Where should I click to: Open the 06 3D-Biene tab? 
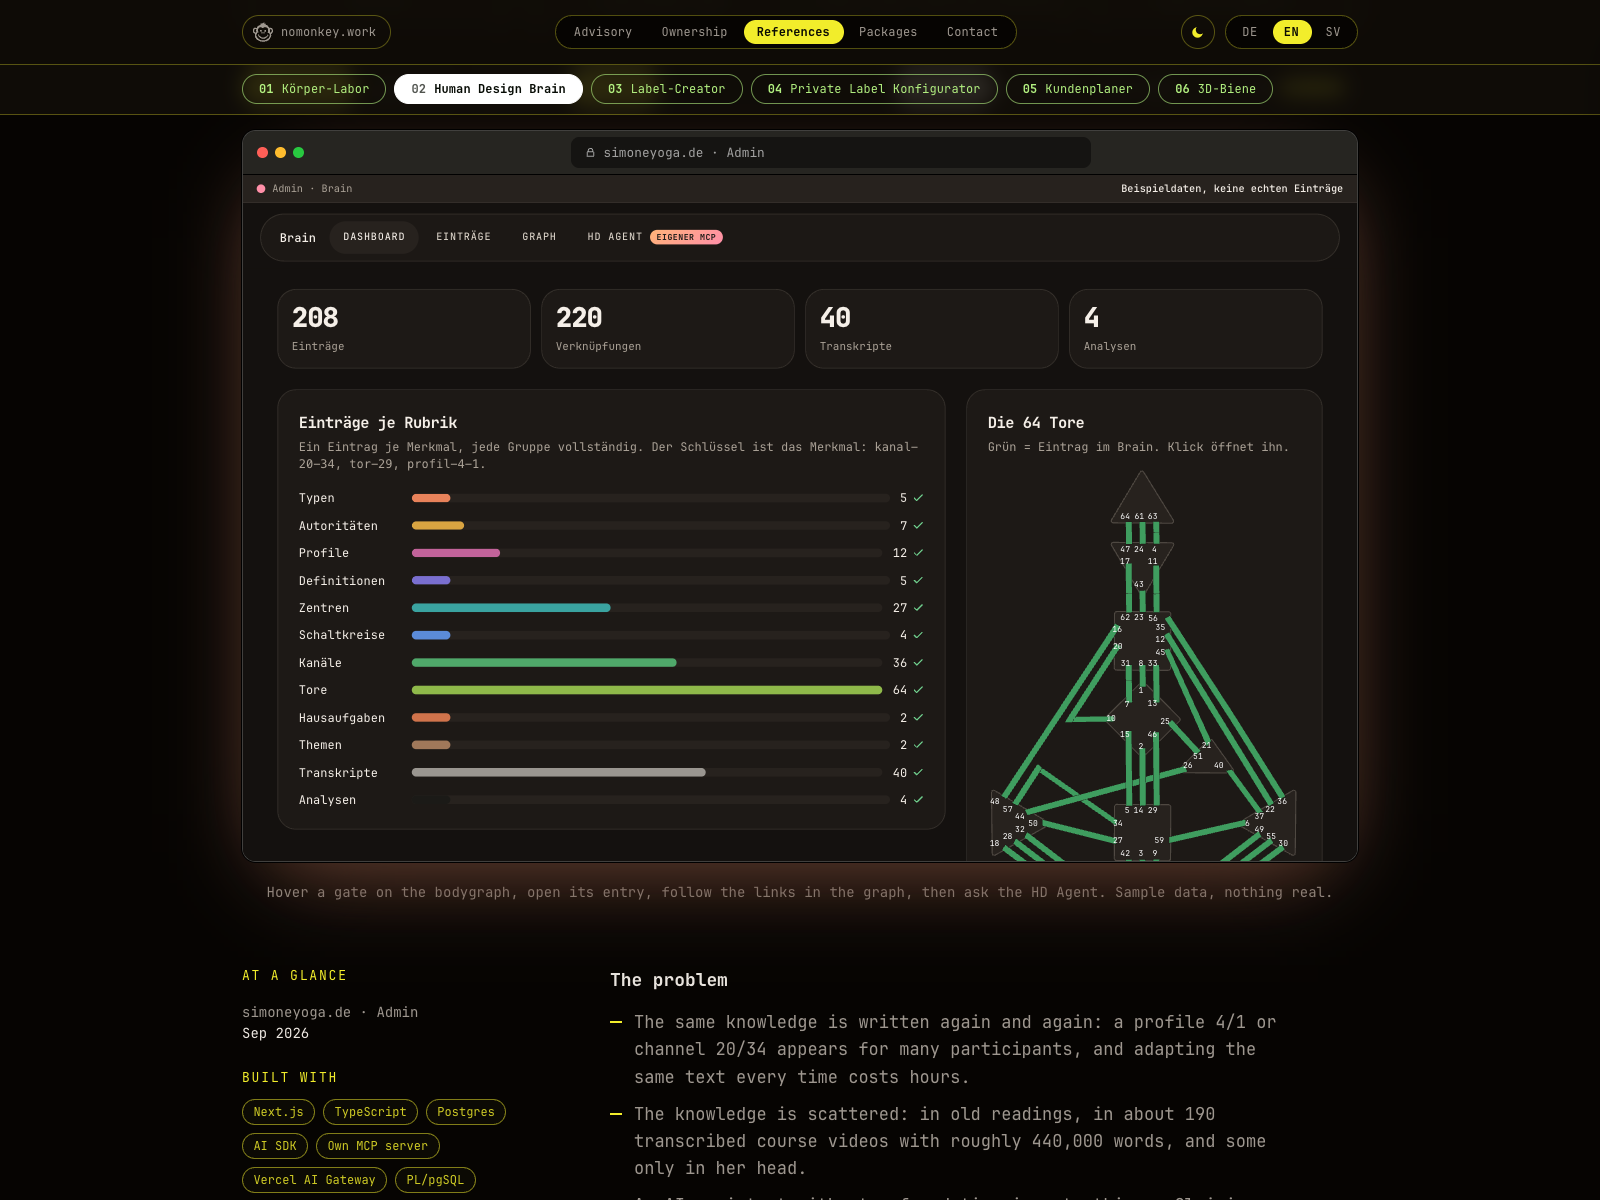click(1215, 89)
